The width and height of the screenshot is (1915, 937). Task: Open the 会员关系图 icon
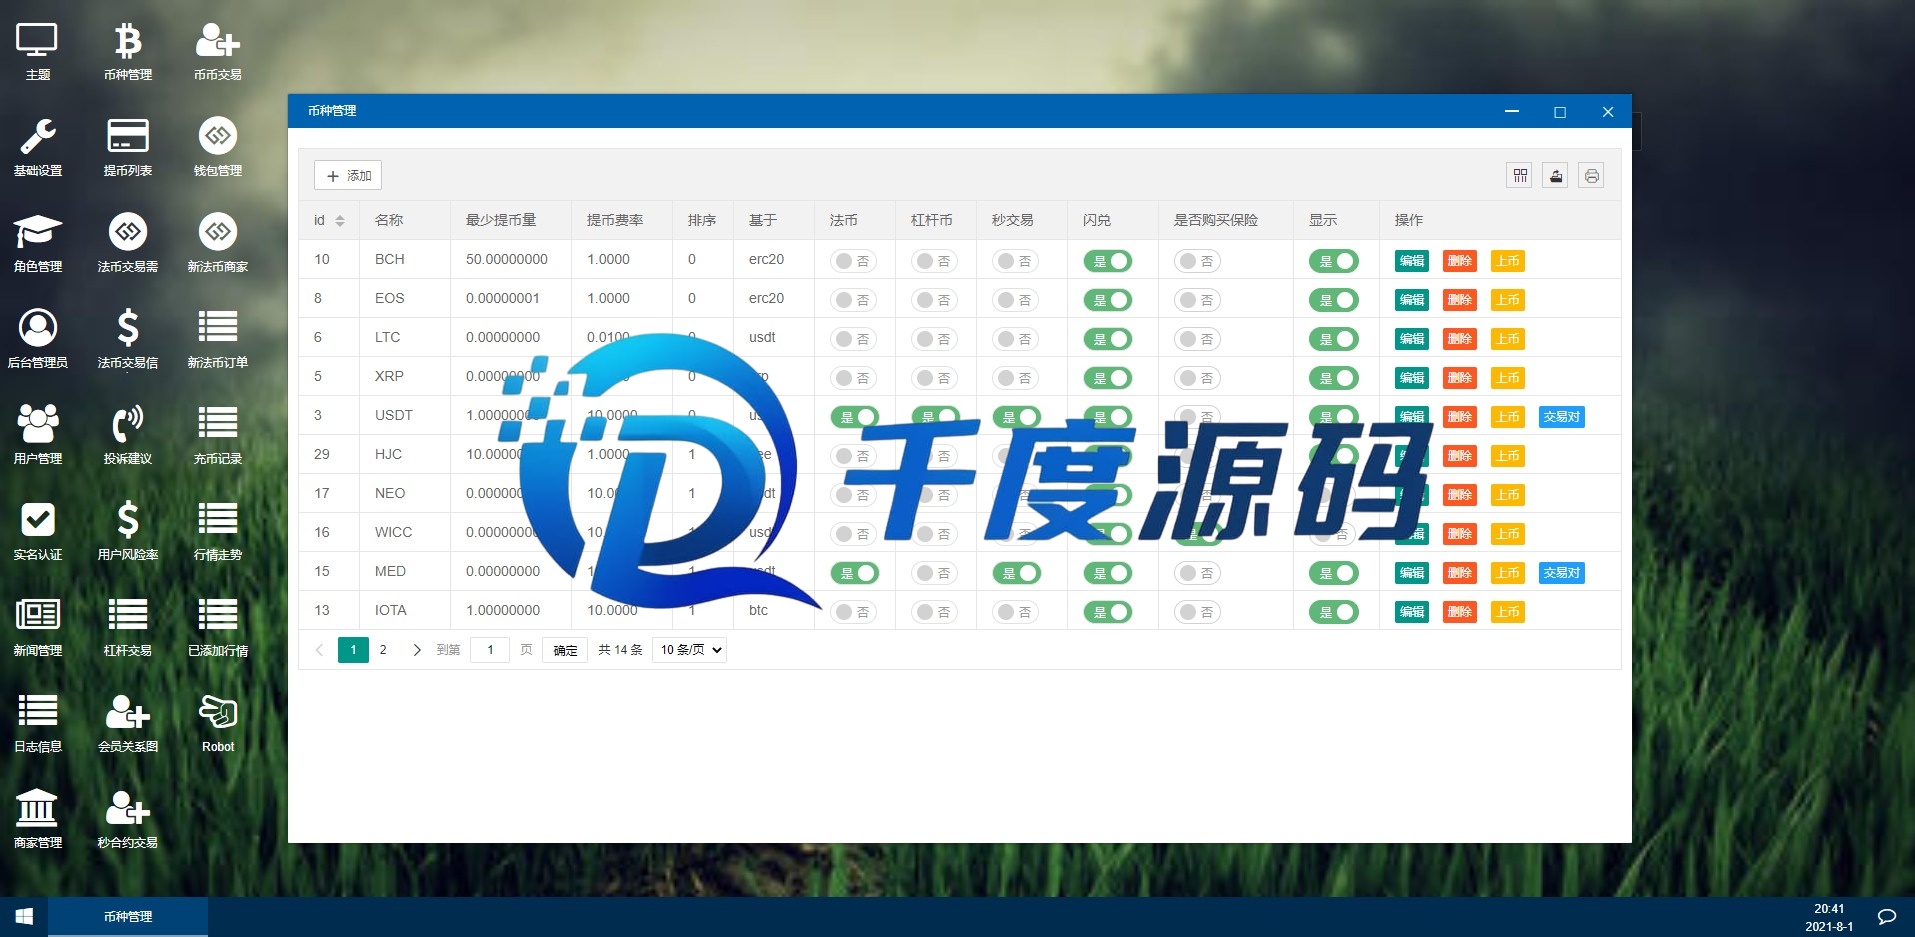128,724
